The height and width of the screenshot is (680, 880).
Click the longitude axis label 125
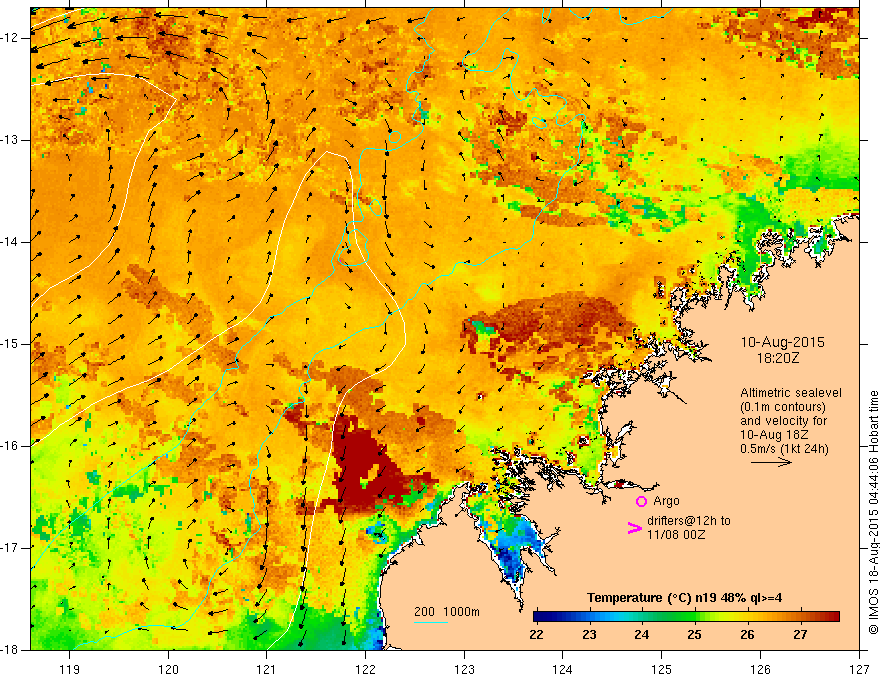click(662, 669)
